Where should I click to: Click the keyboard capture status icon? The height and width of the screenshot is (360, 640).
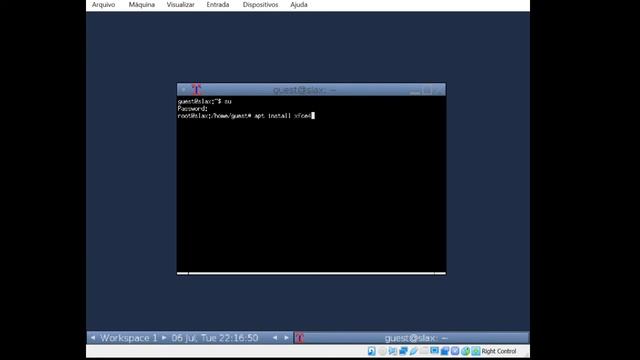coord(476,351)
